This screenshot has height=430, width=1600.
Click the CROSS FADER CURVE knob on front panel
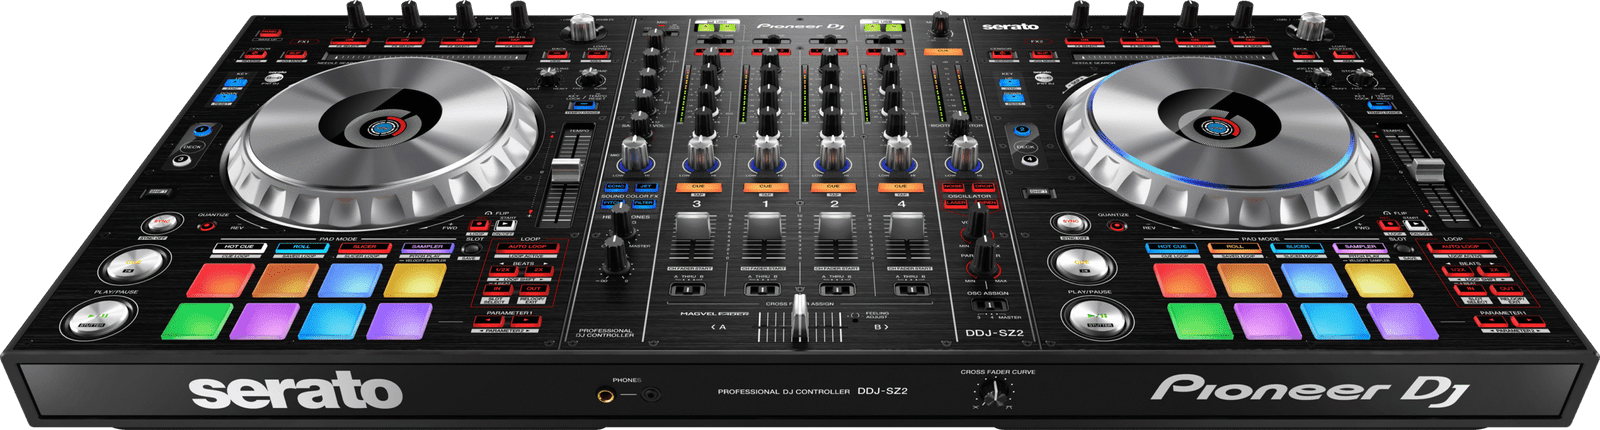[994, 397]
